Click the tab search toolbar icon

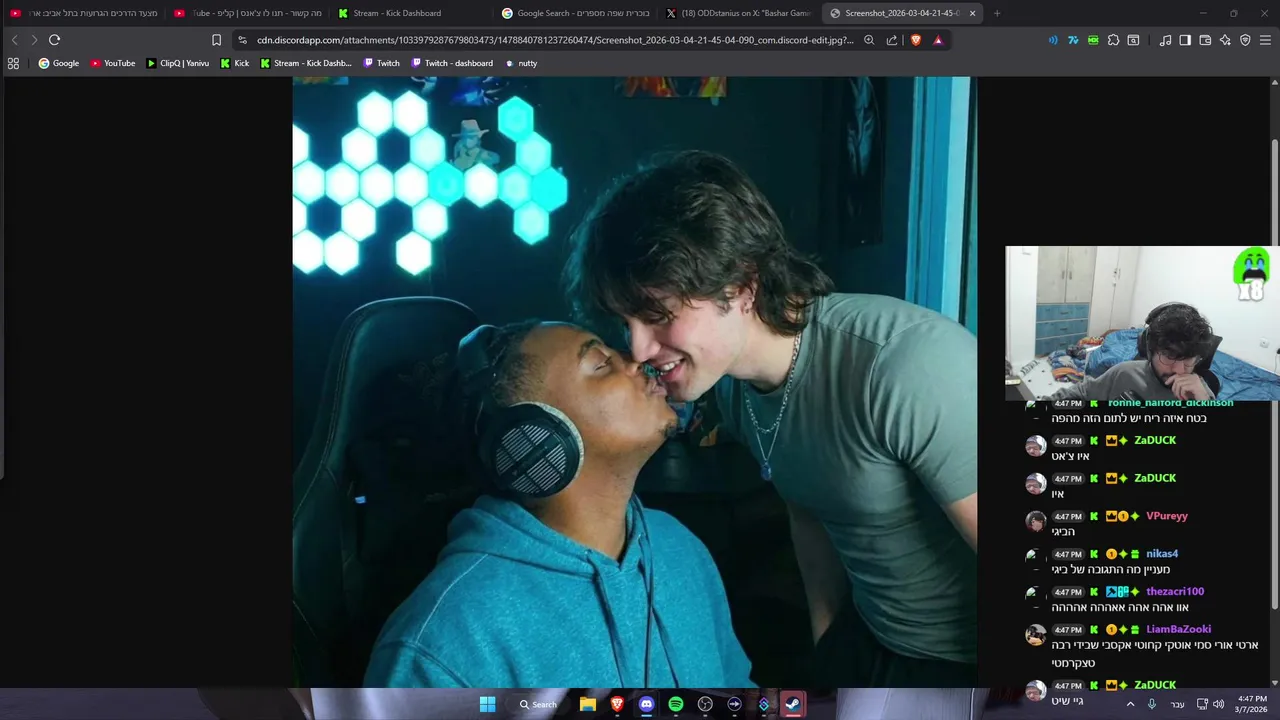1133,40
